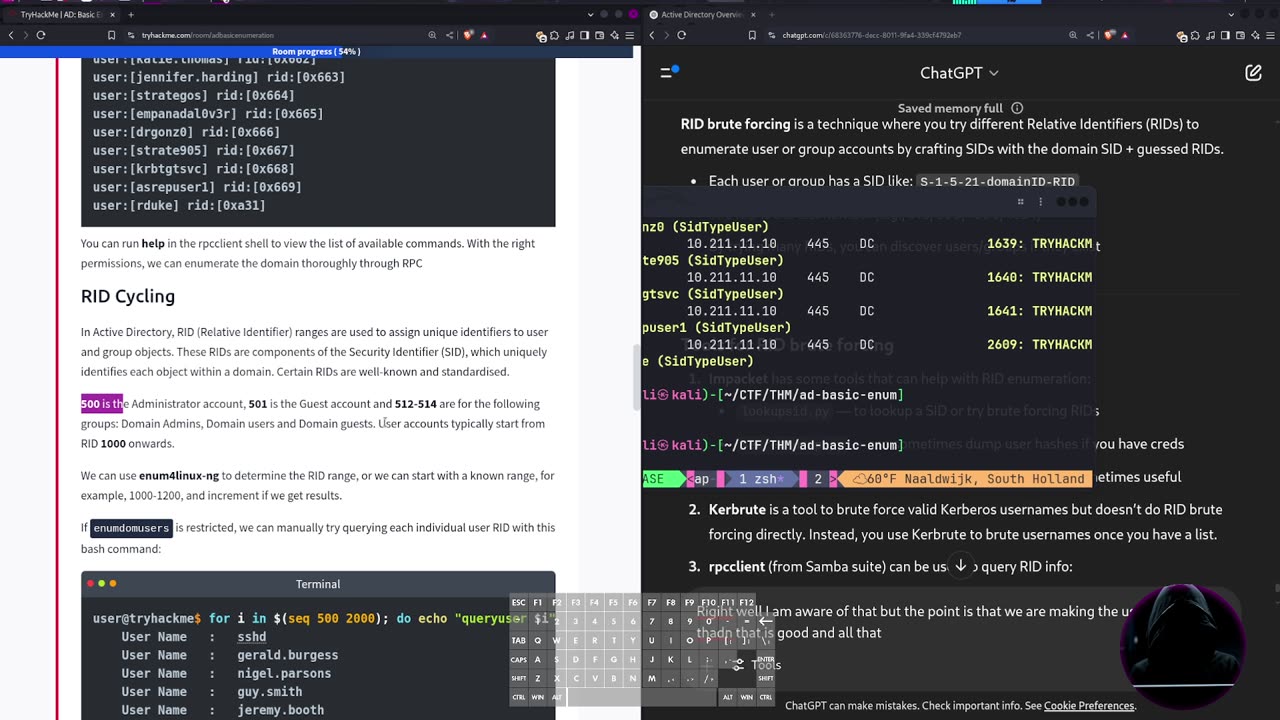Screen dimensions: 1280x720
Task: Open Brave Shields in TryHackMe window
Action: [x=468, y=35]
